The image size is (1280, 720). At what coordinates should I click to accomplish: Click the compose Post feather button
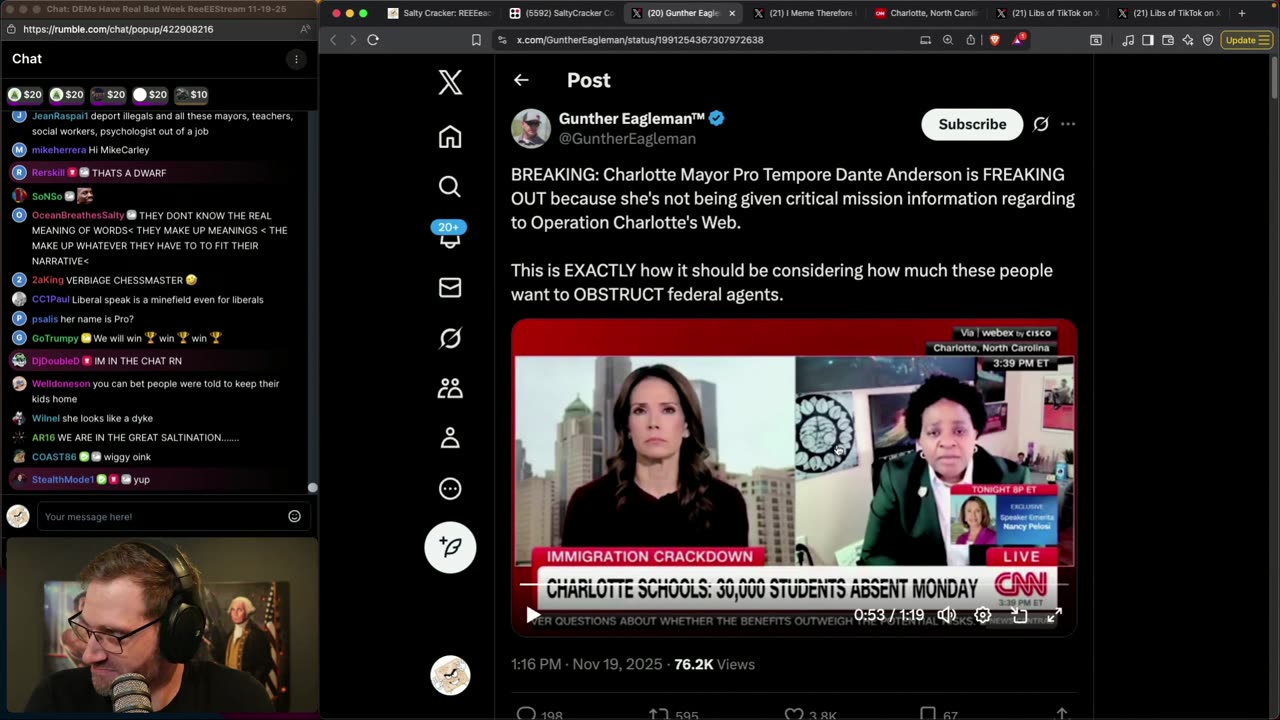point(450,547)
